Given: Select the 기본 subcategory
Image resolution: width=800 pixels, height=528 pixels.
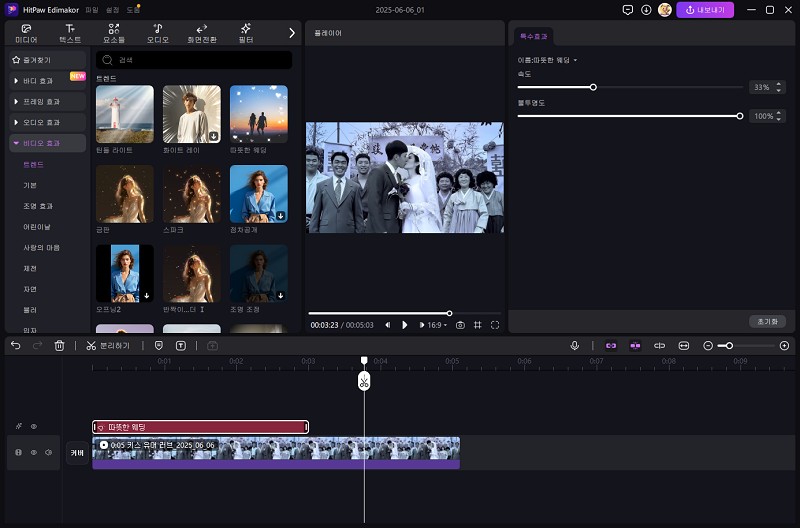Looking at the screenshot, I should 30,185.
